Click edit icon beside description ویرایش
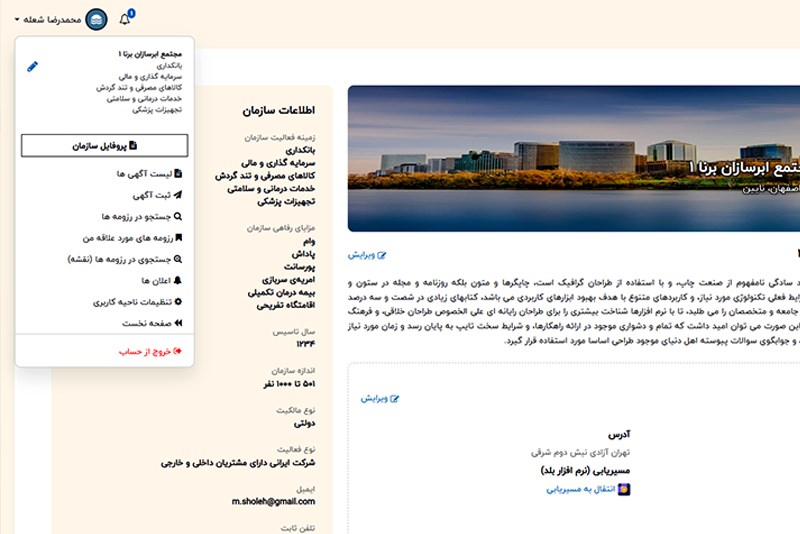 (382, 255)
